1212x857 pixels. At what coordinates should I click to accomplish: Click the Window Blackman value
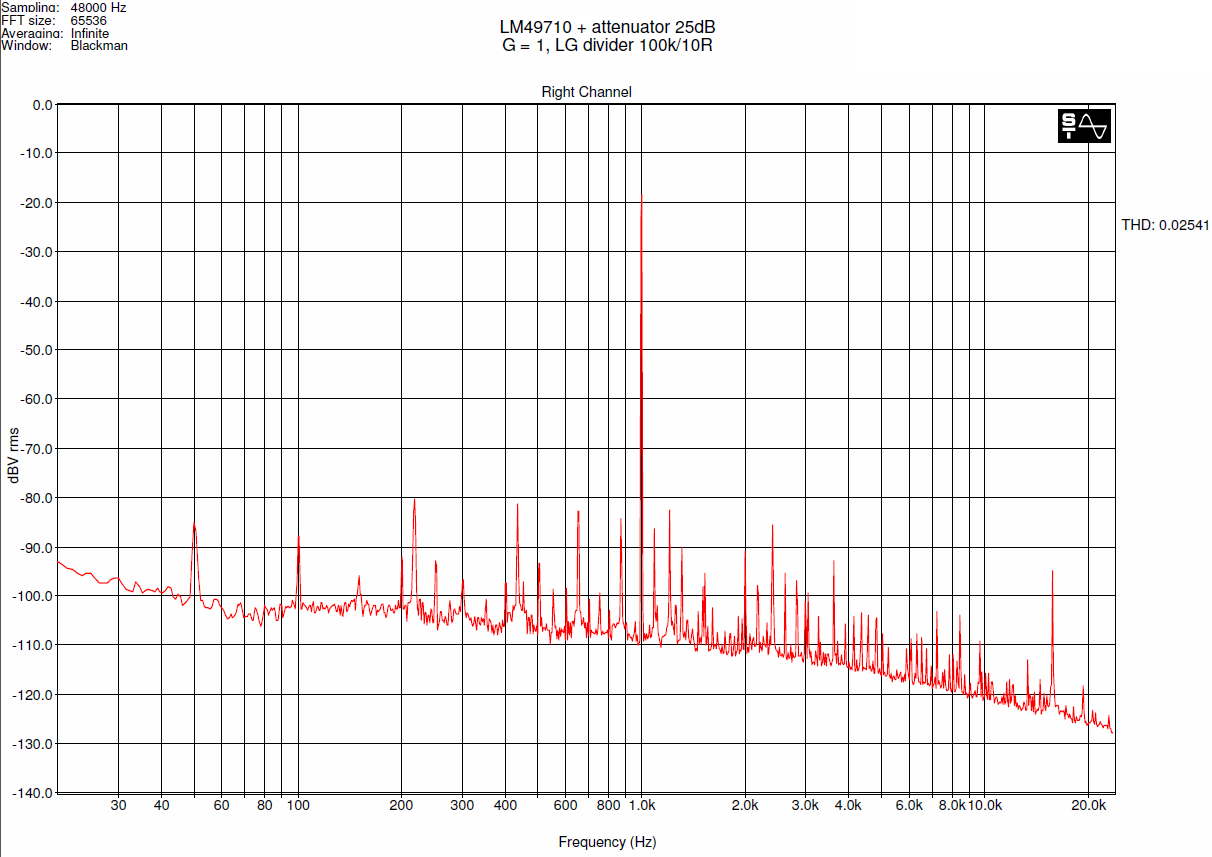99,46
